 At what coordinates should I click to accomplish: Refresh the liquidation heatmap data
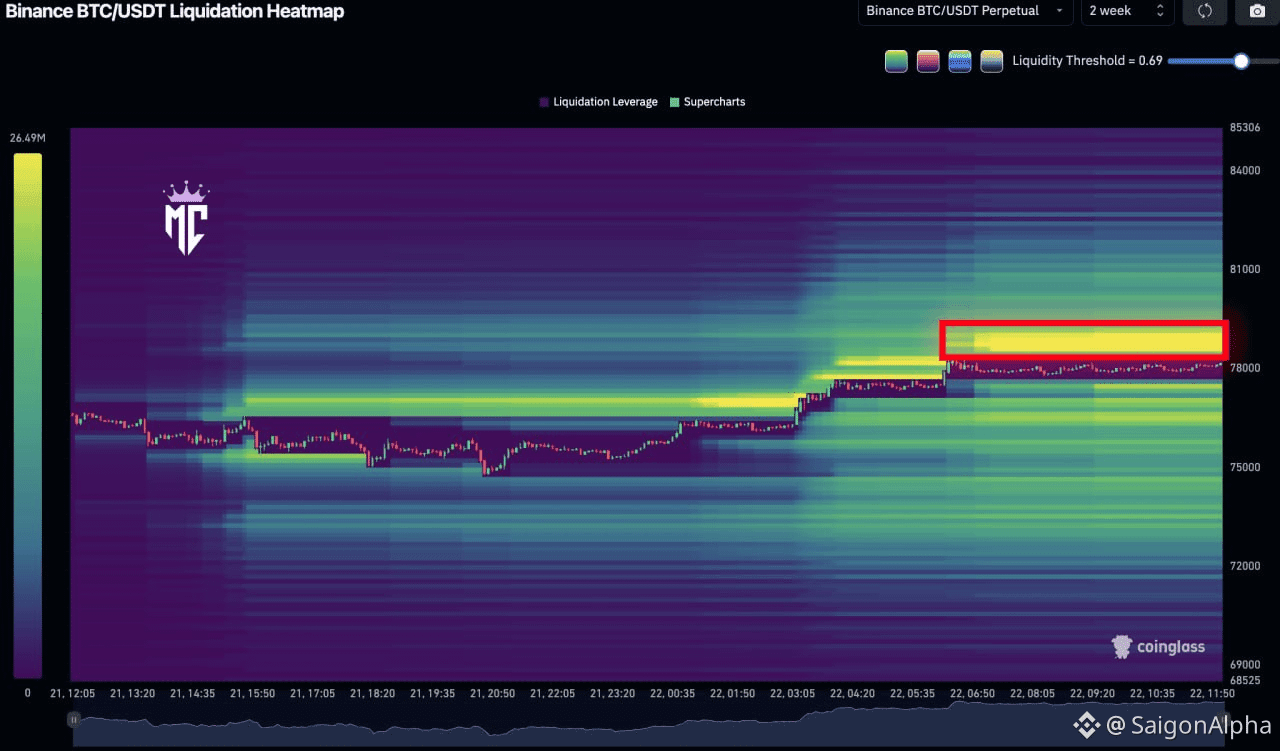1204,11
